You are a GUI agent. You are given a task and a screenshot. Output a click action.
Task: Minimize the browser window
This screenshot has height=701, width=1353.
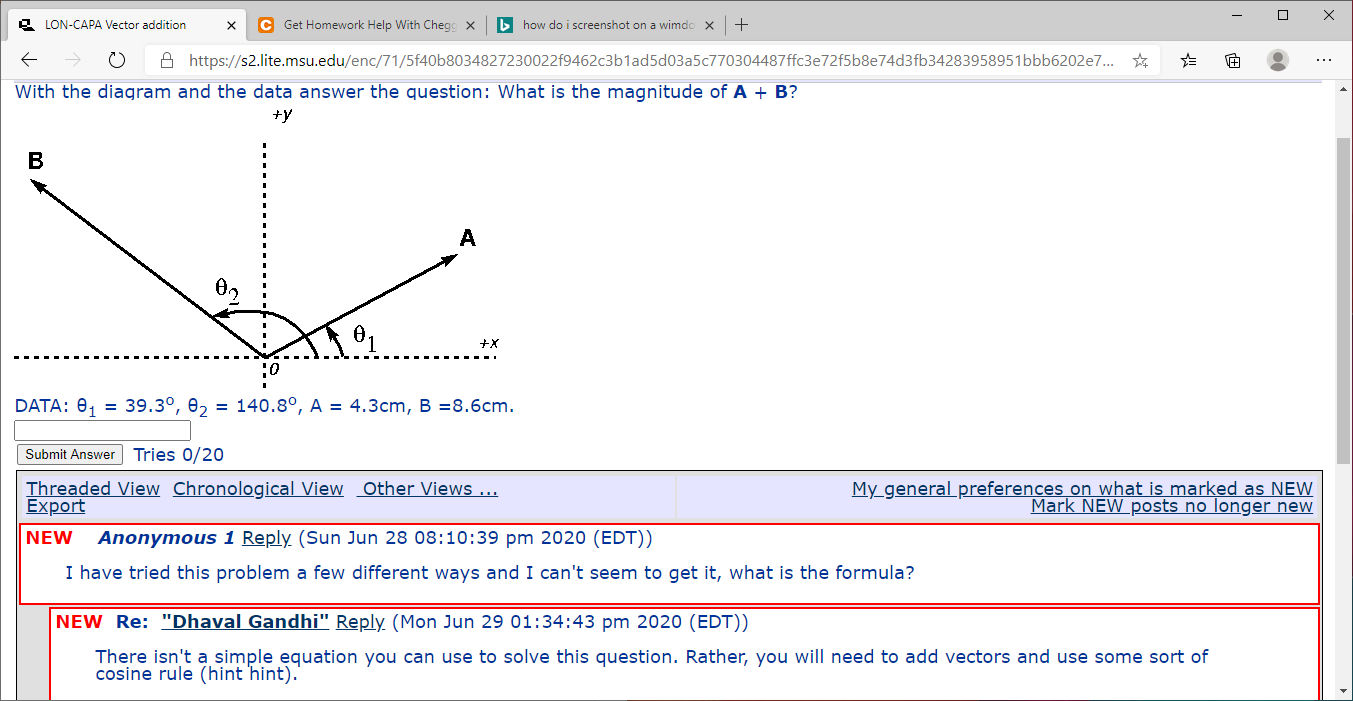click(x=1238, y=15)
